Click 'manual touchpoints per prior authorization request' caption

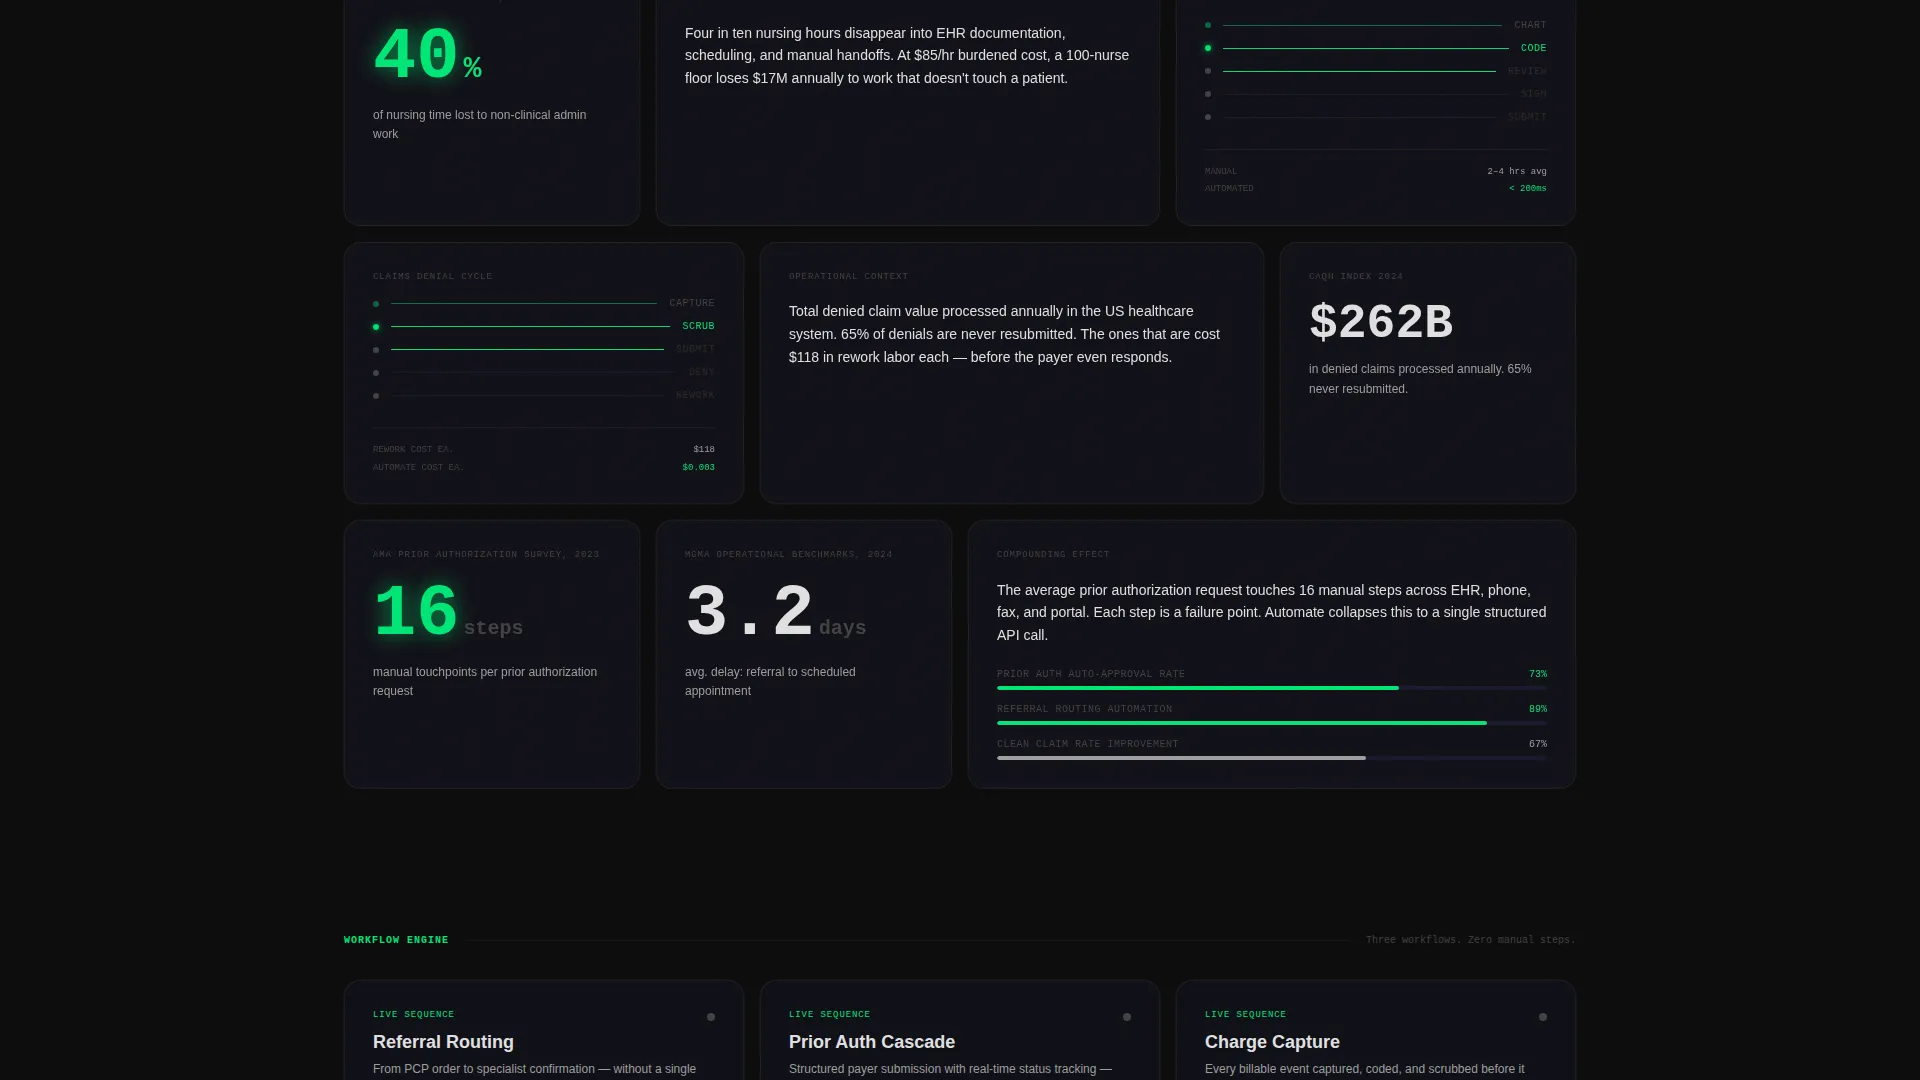(485, 682)
